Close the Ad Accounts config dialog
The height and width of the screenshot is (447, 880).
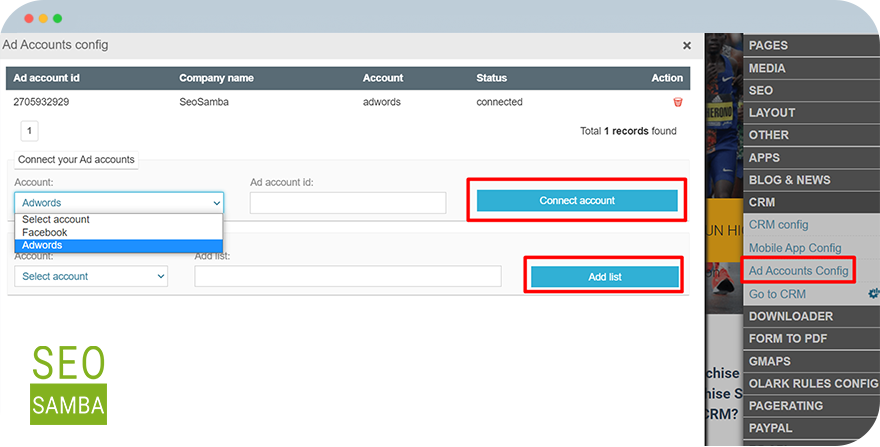686,45
